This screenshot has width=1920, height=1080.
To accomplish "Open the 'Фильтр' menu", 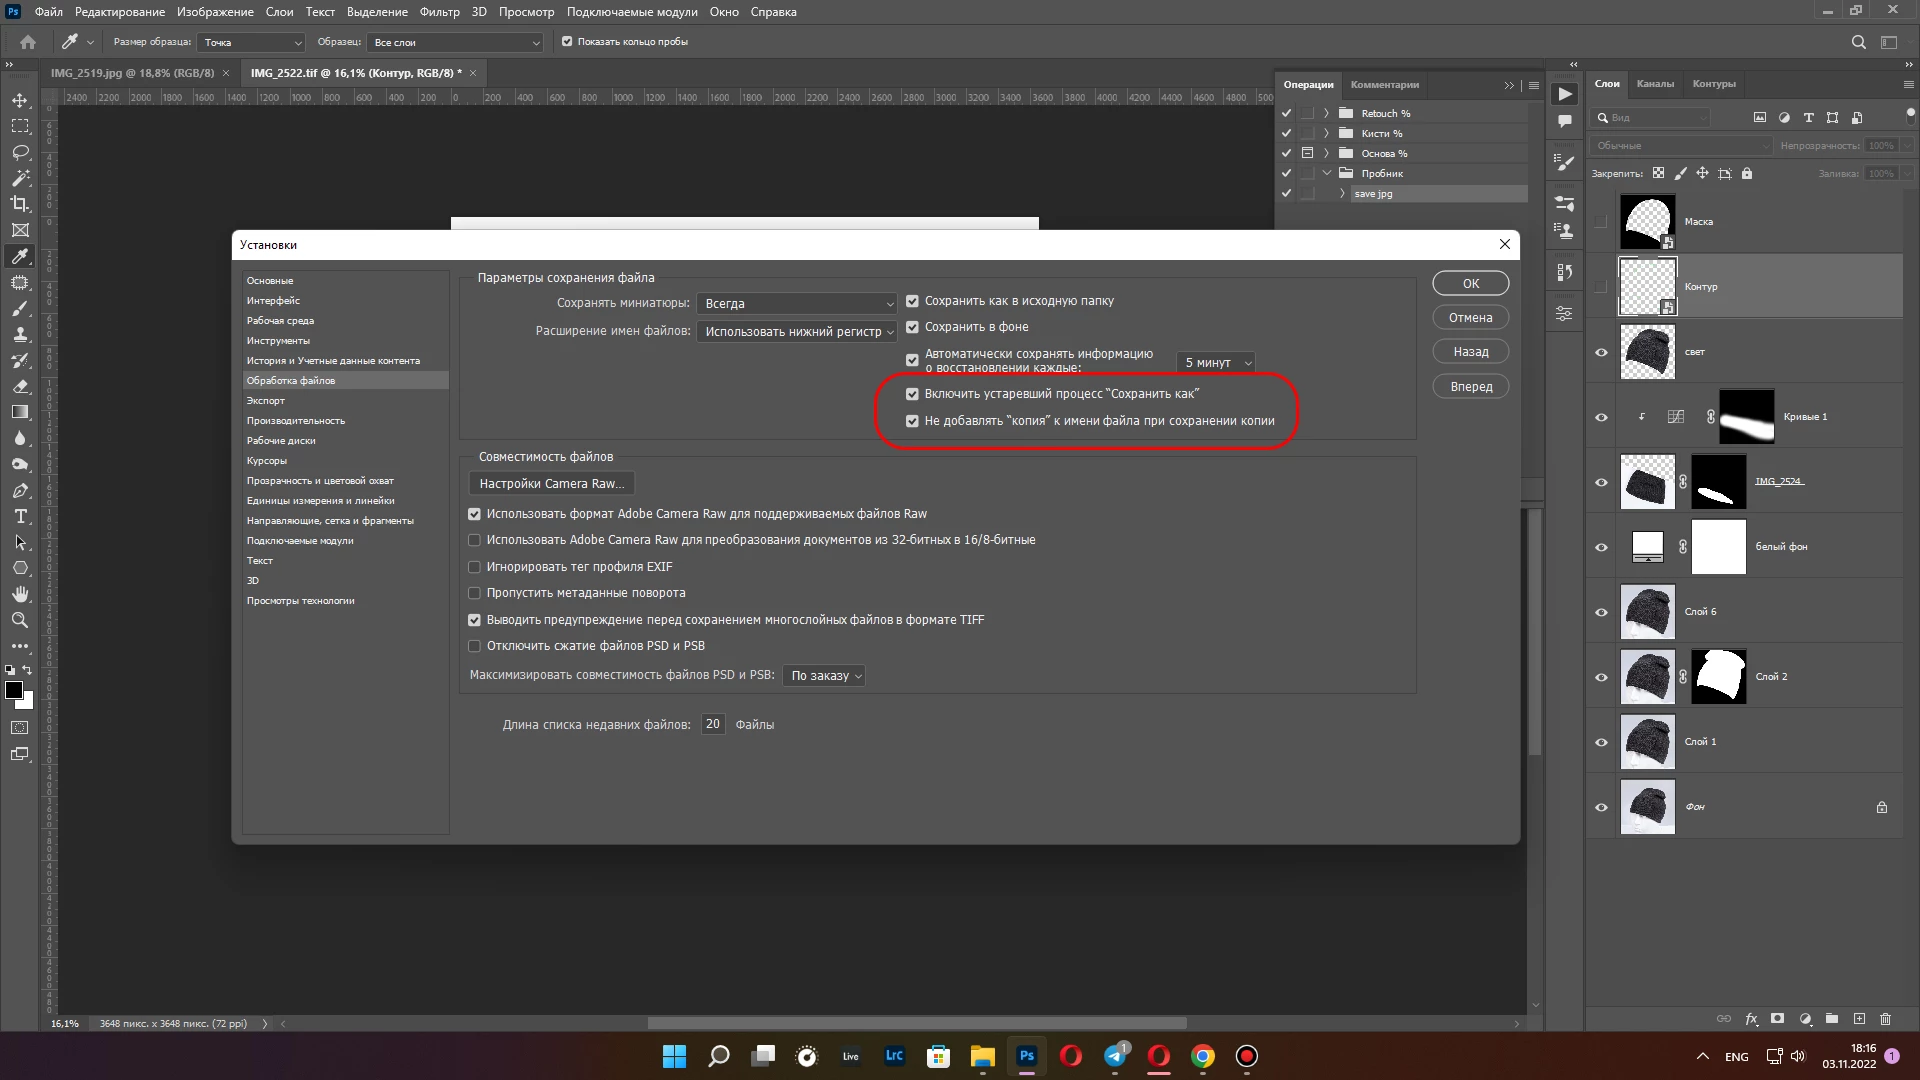I will click(x=439, y=12).
